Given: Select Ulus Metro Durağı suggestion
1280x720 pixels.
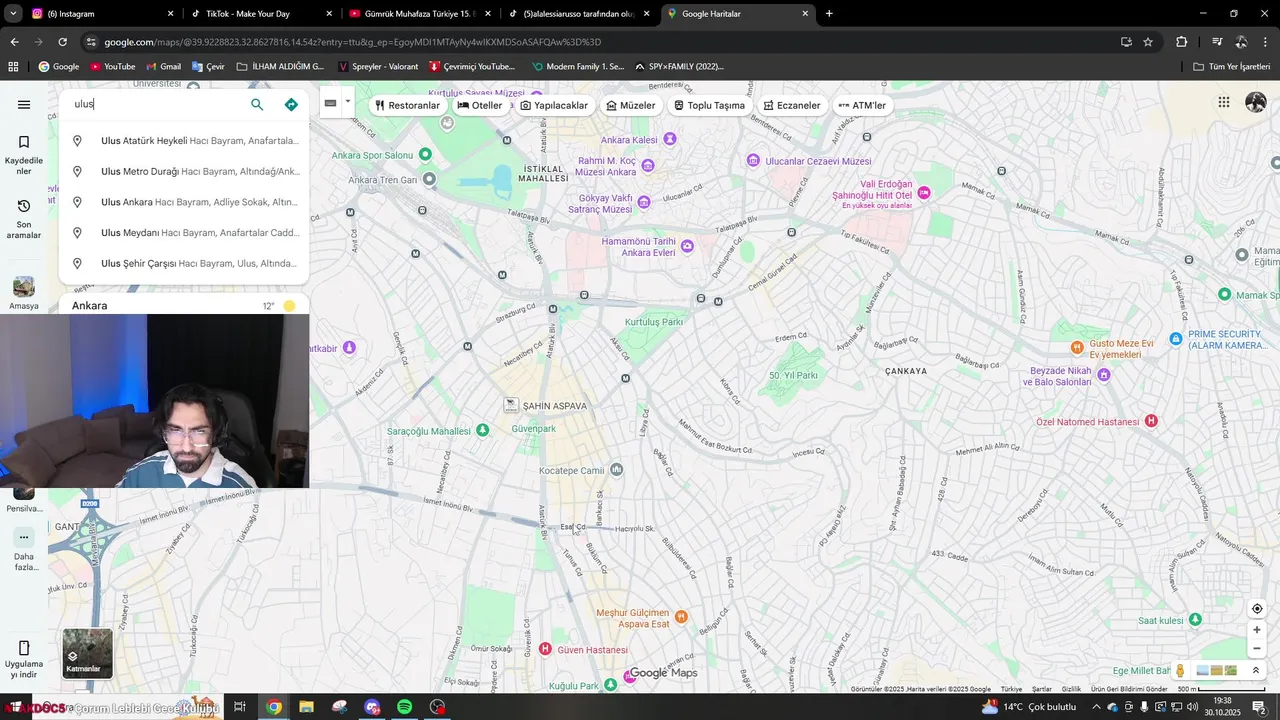Looking at the screenshot, I should pyautogui.click(x=185, y=172).
